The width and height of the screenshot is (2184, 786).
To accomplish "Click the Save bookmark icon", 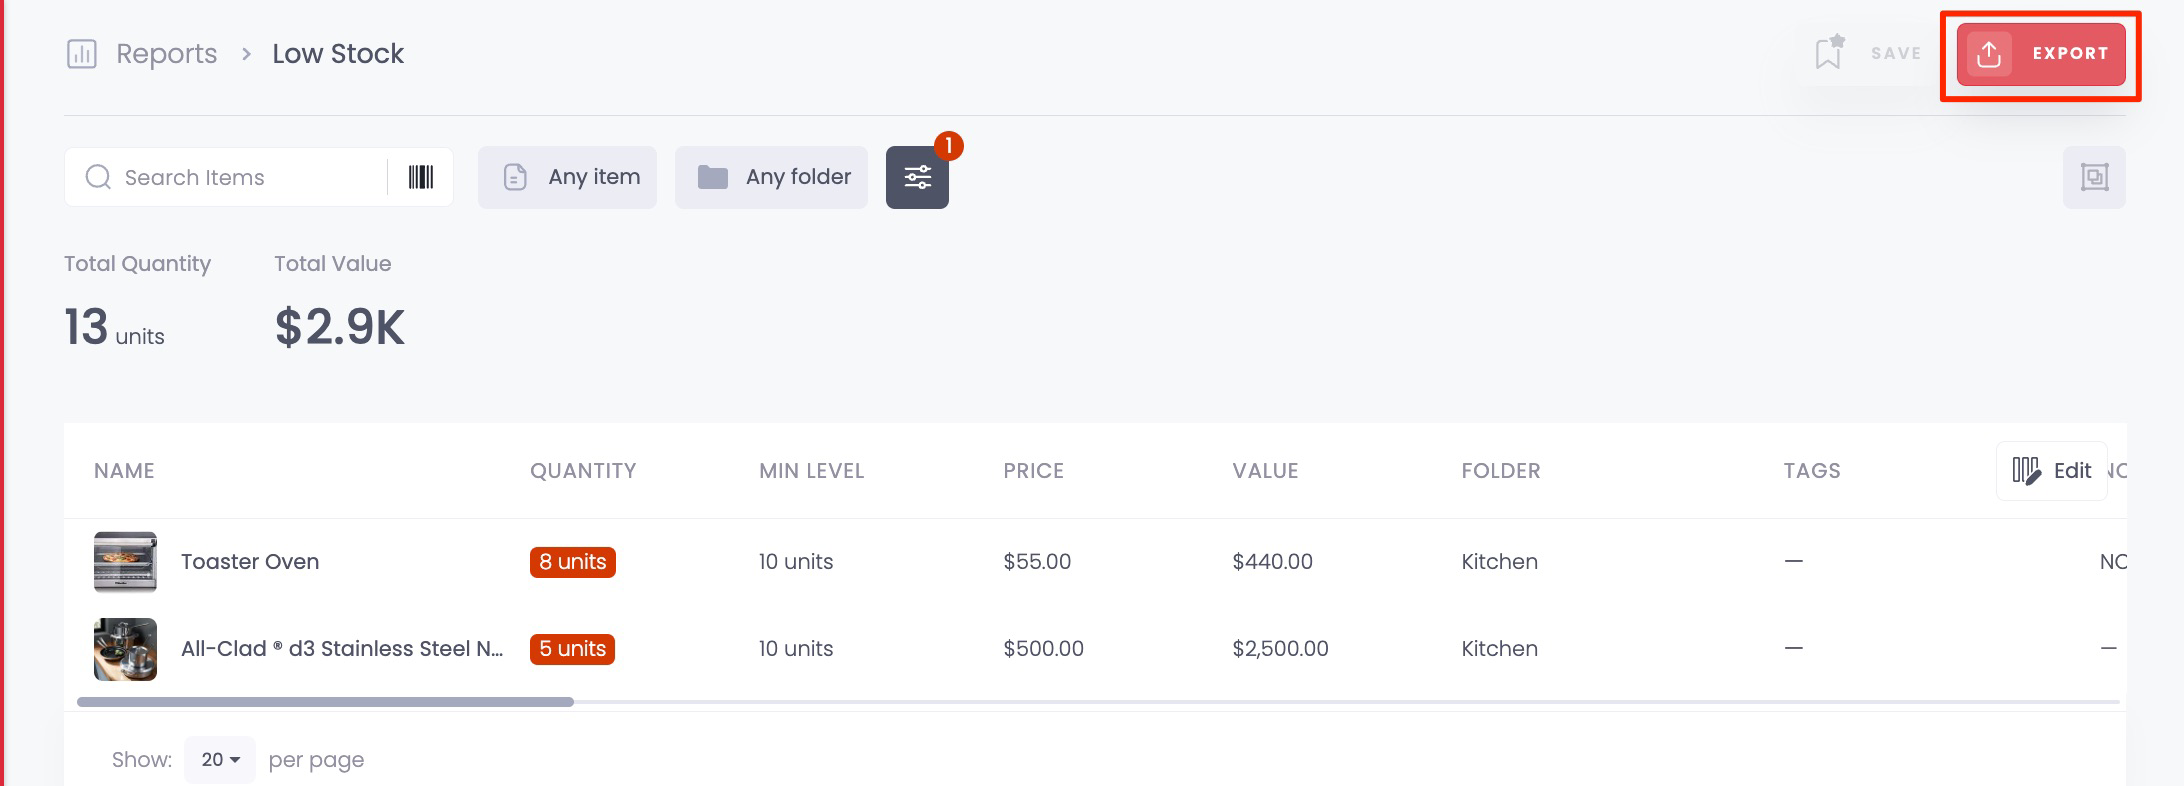I will coord(1829,52).
